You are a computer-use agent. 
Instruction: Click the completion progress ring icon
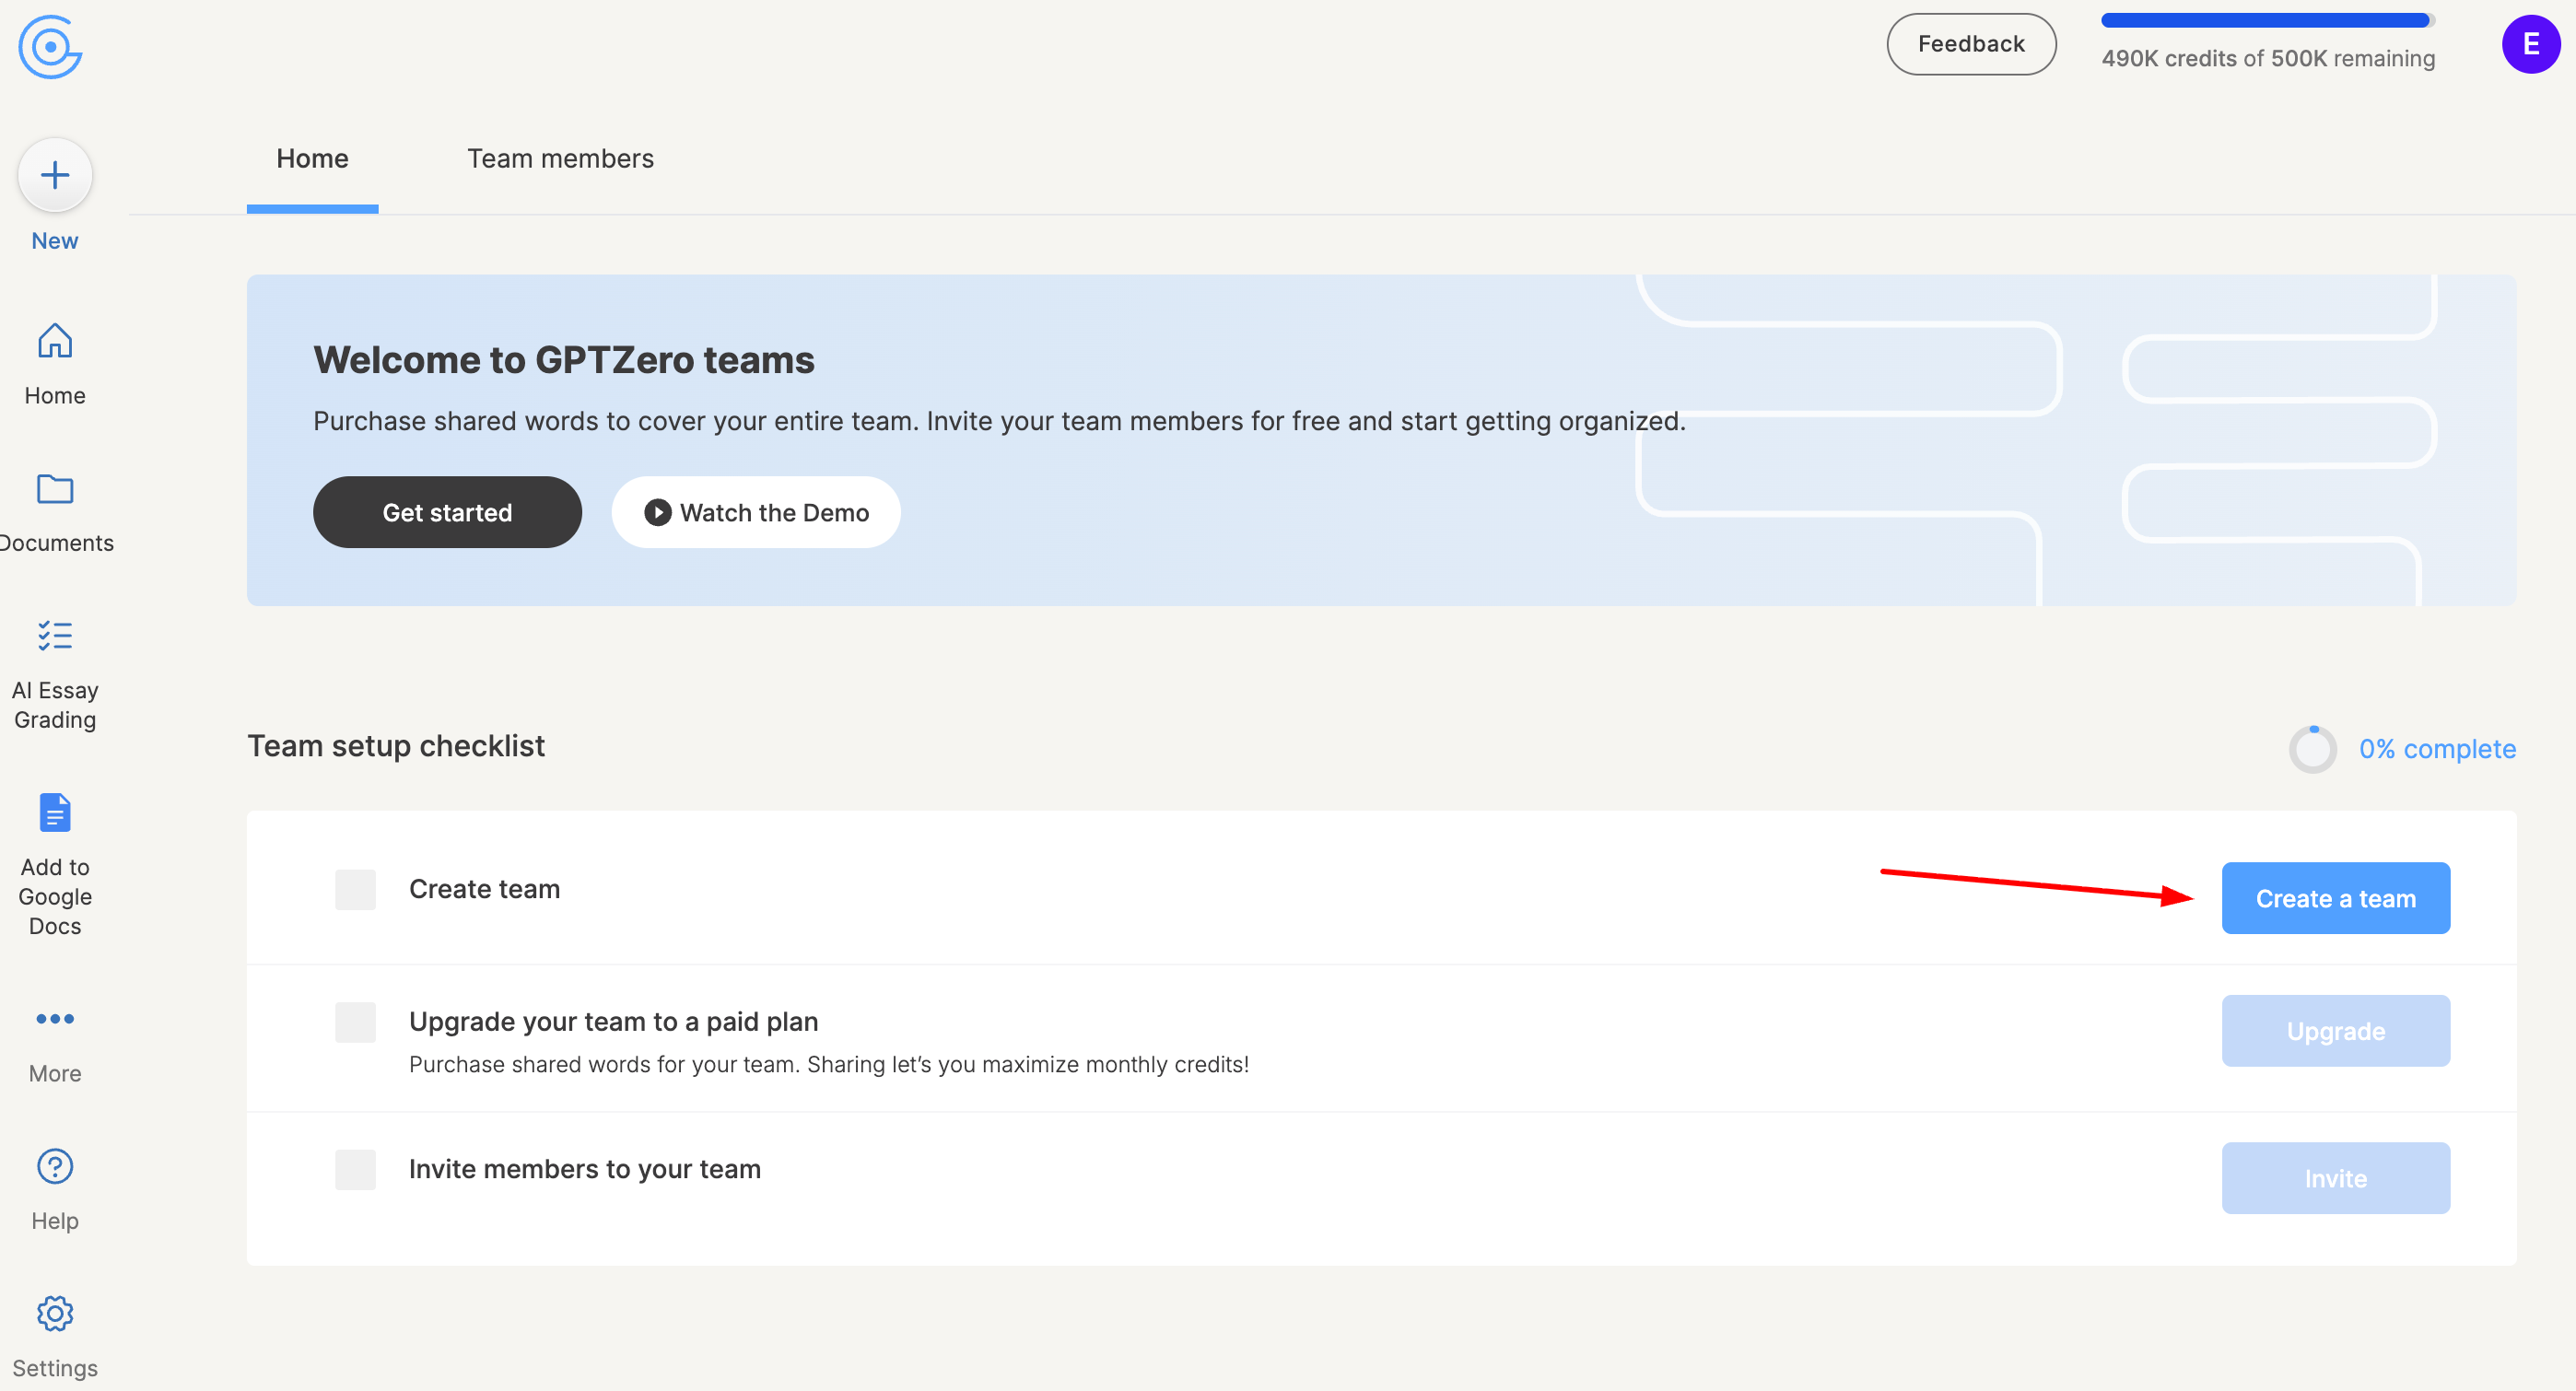pos(2313,749)
